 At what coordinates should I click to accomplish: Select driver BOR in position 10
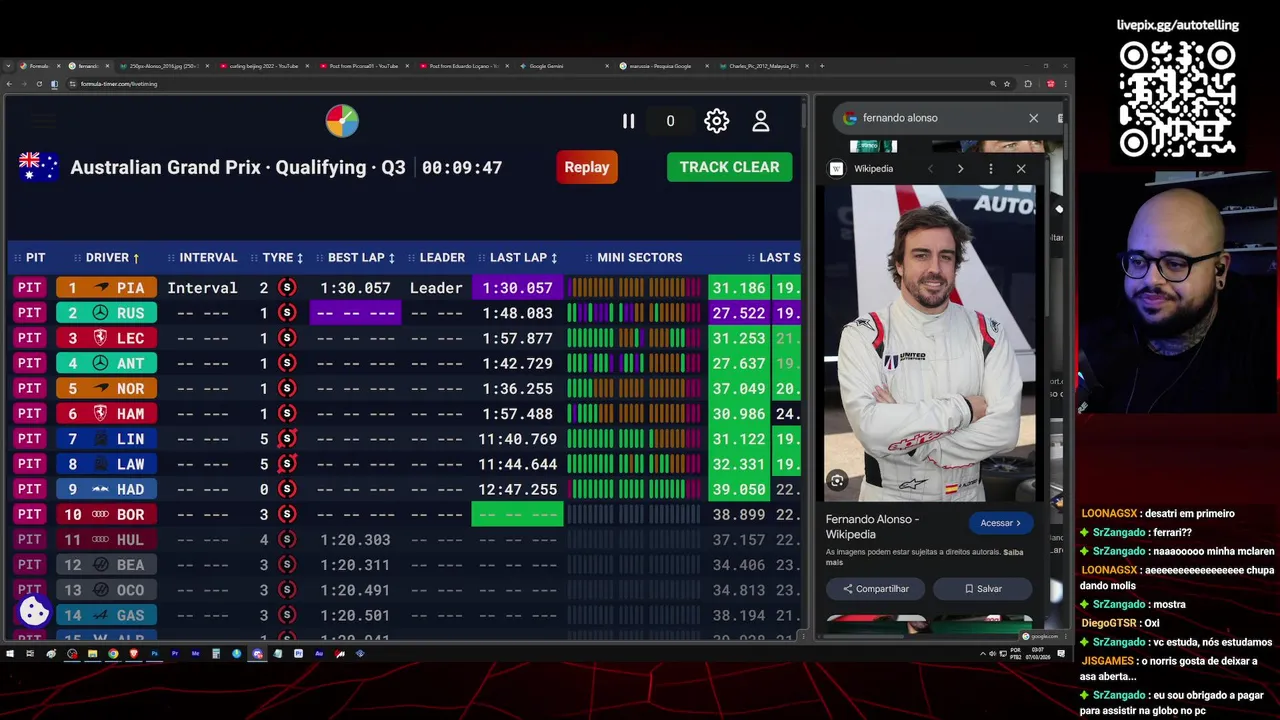click(x=106, y=514)
